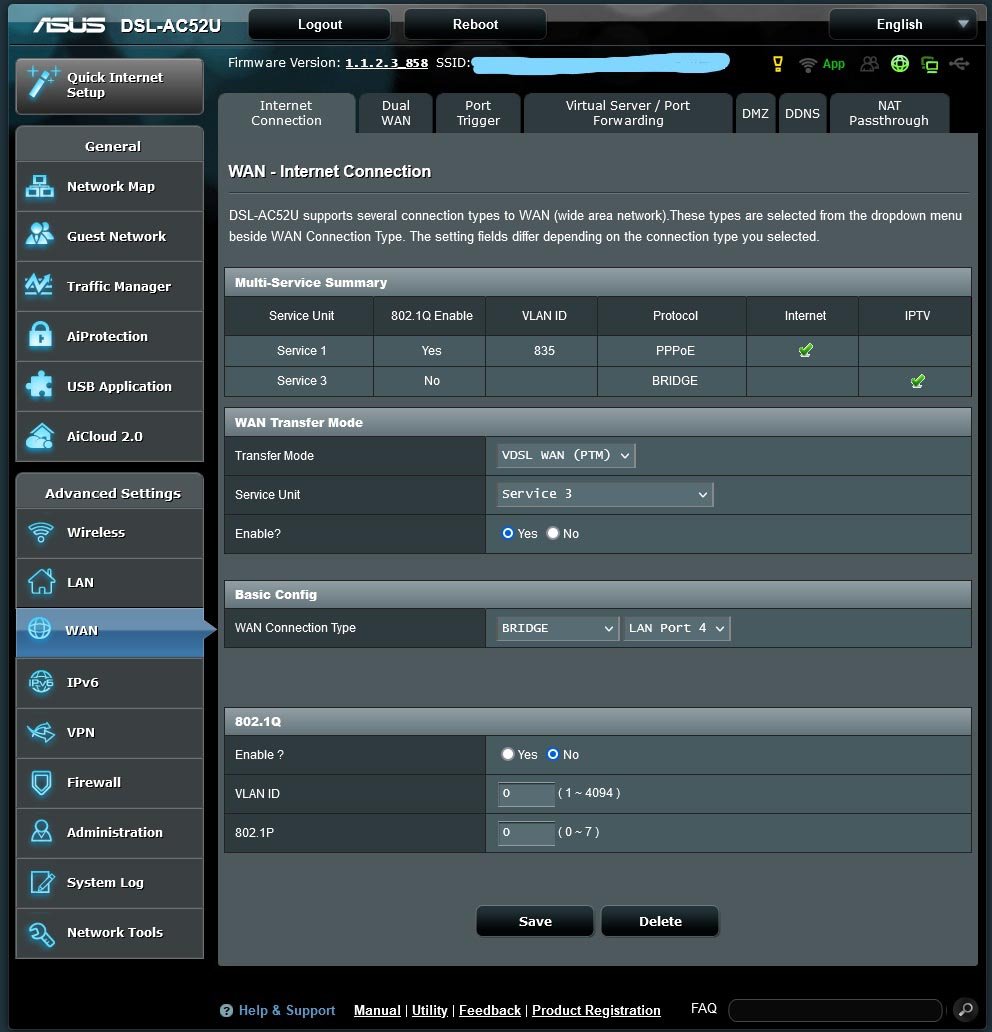Open the English language dropdown

(x=902, y=24)
